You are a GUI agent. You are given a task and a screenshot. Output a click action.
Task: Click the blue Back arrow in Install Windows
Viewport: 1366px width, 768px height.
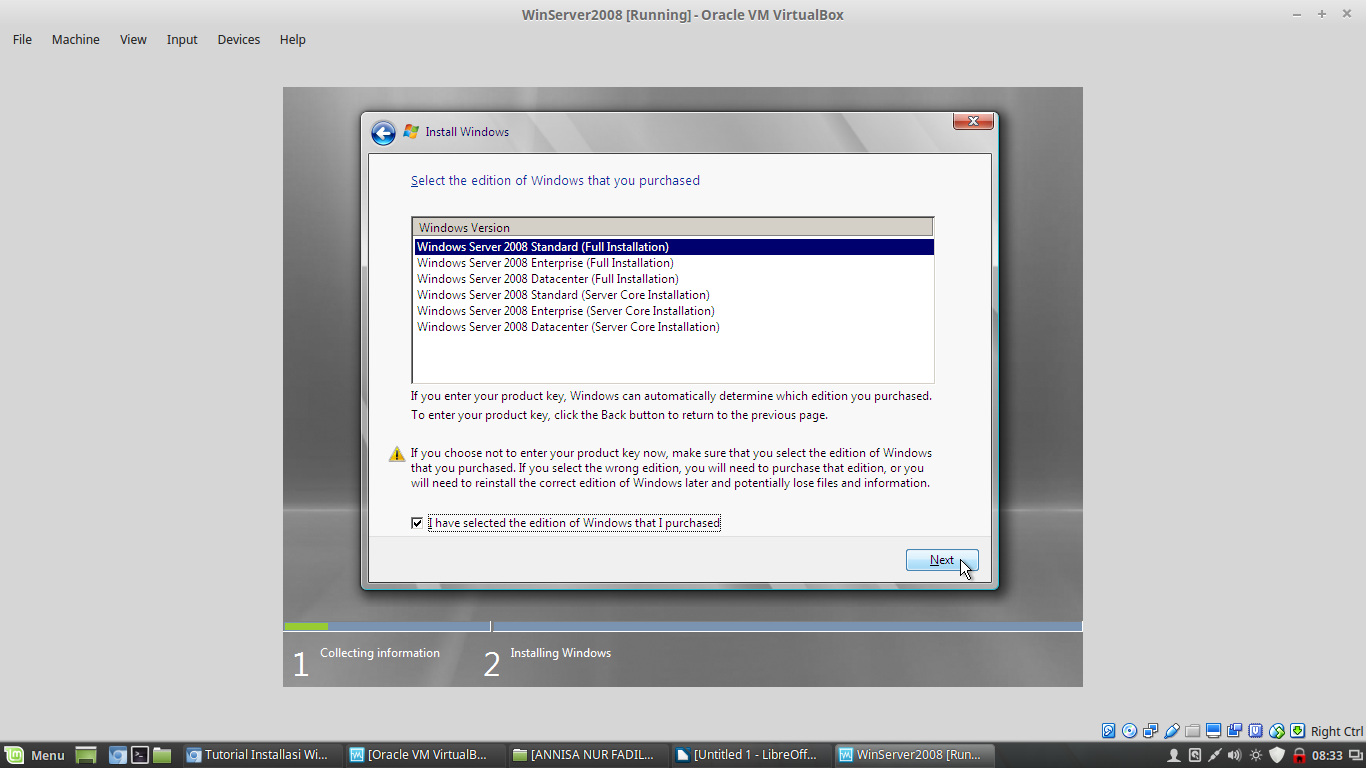click(x=383, y=133)
